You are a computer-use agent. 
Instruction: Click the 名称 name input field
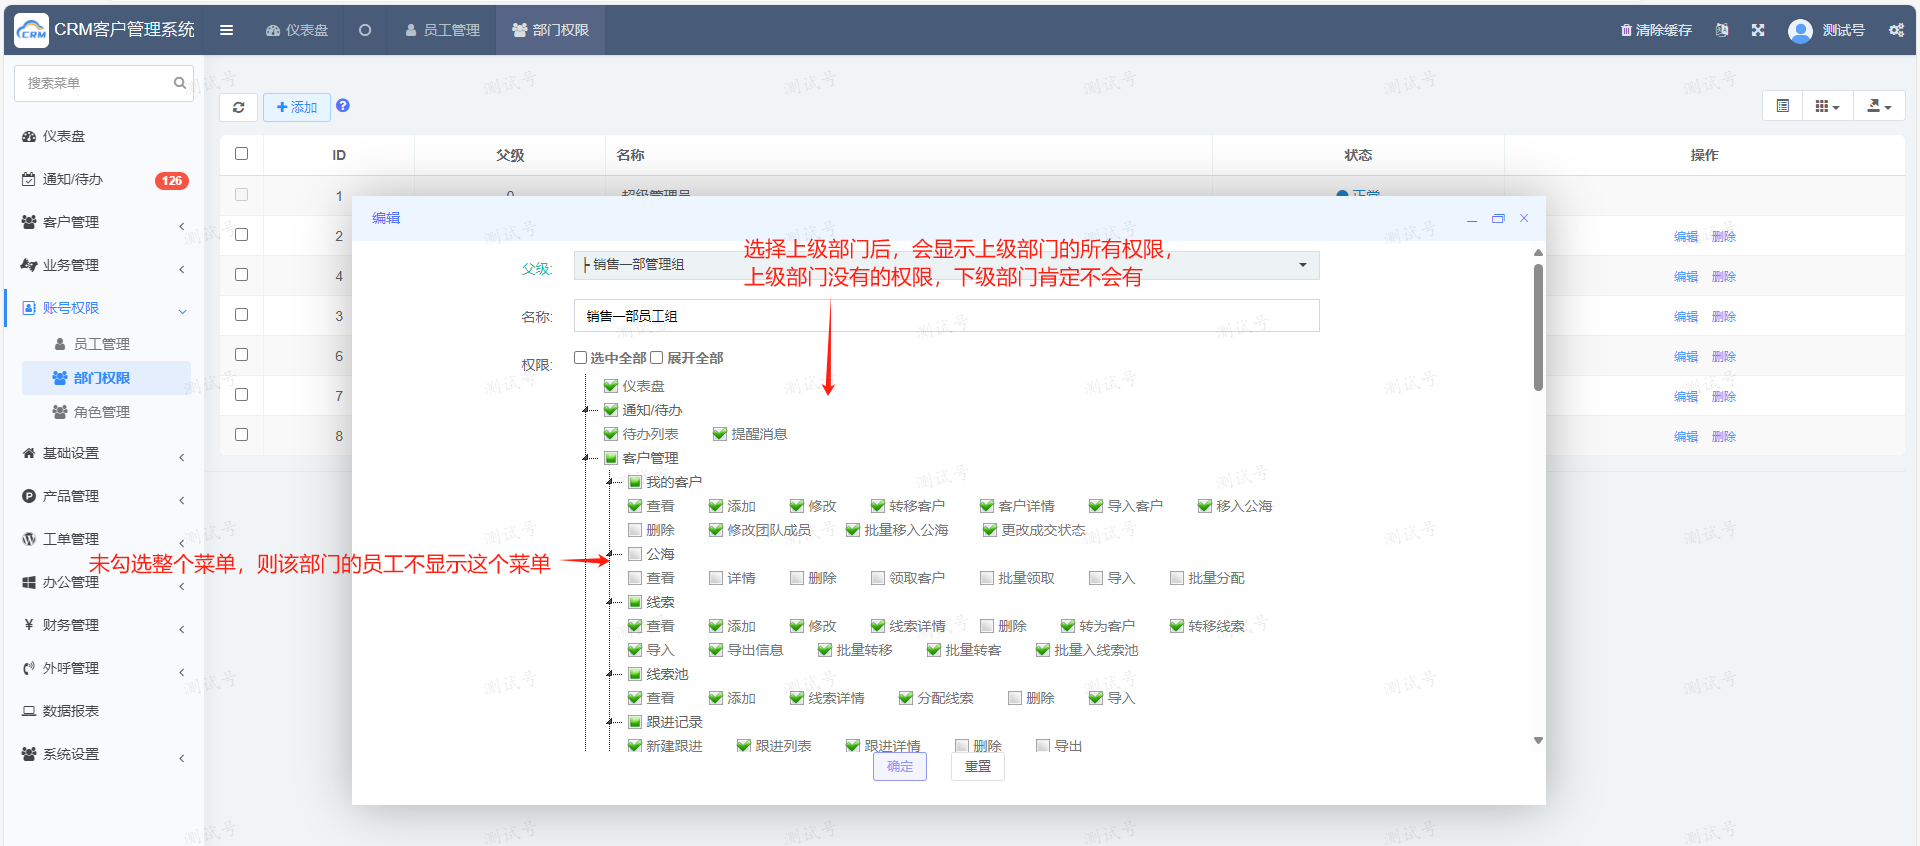(x=946, y=316)
